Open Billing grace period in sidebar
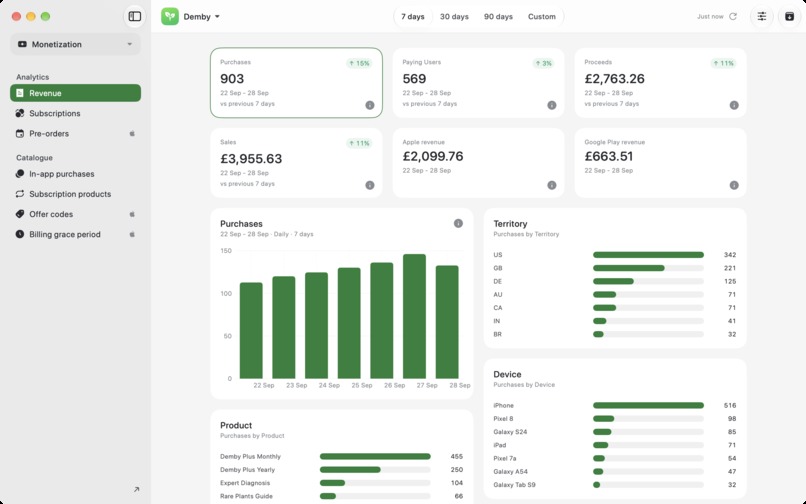Viewport: 806px width, 504px height. point(75,234)
